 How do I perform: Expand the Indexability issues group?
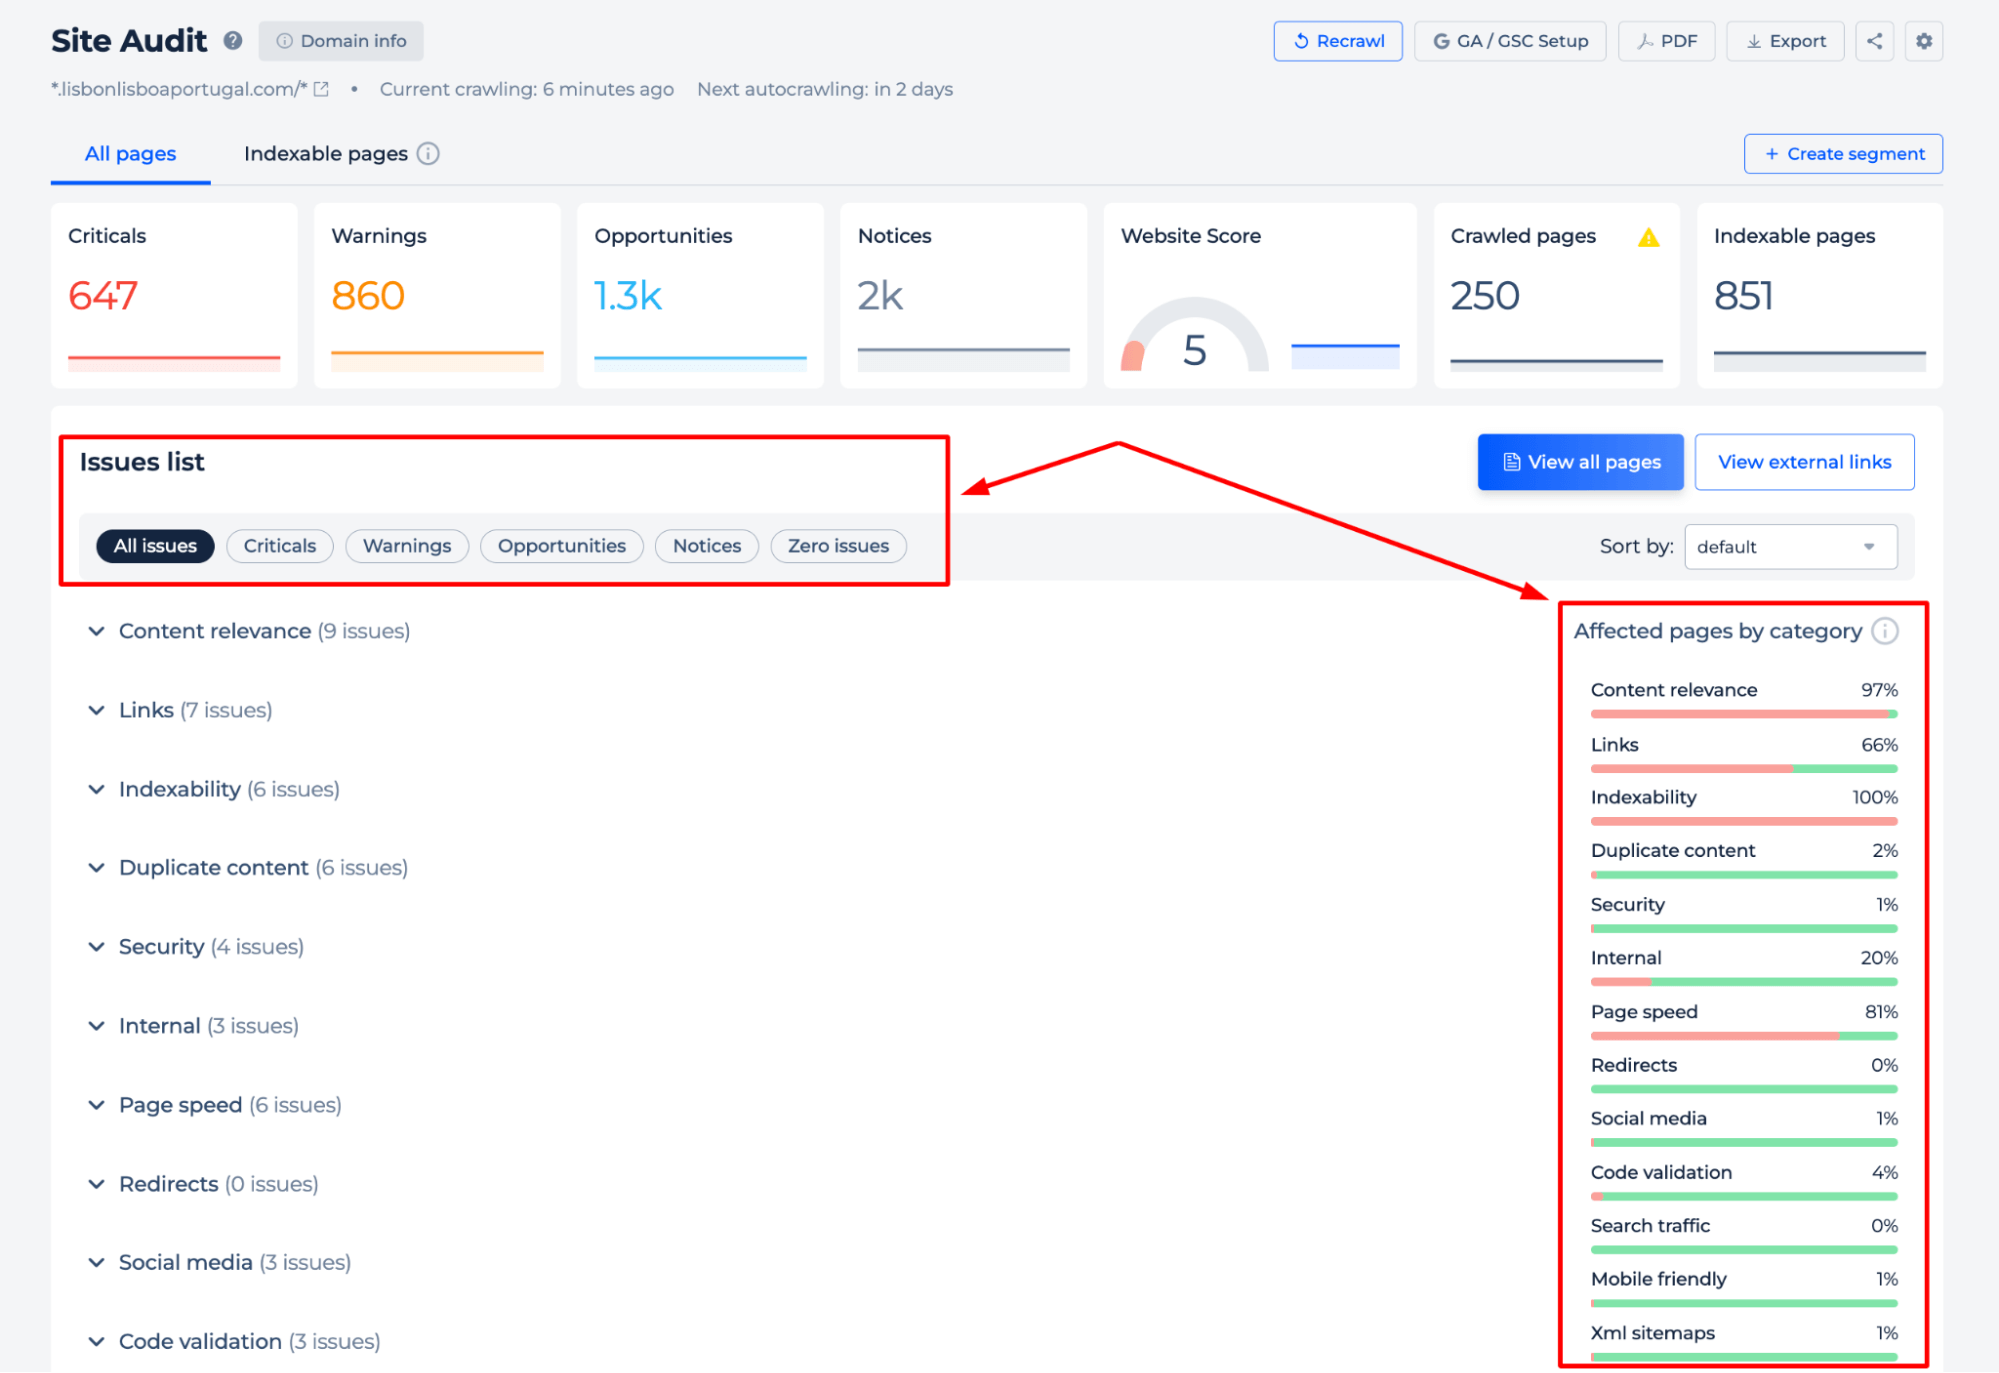point(214,789)
